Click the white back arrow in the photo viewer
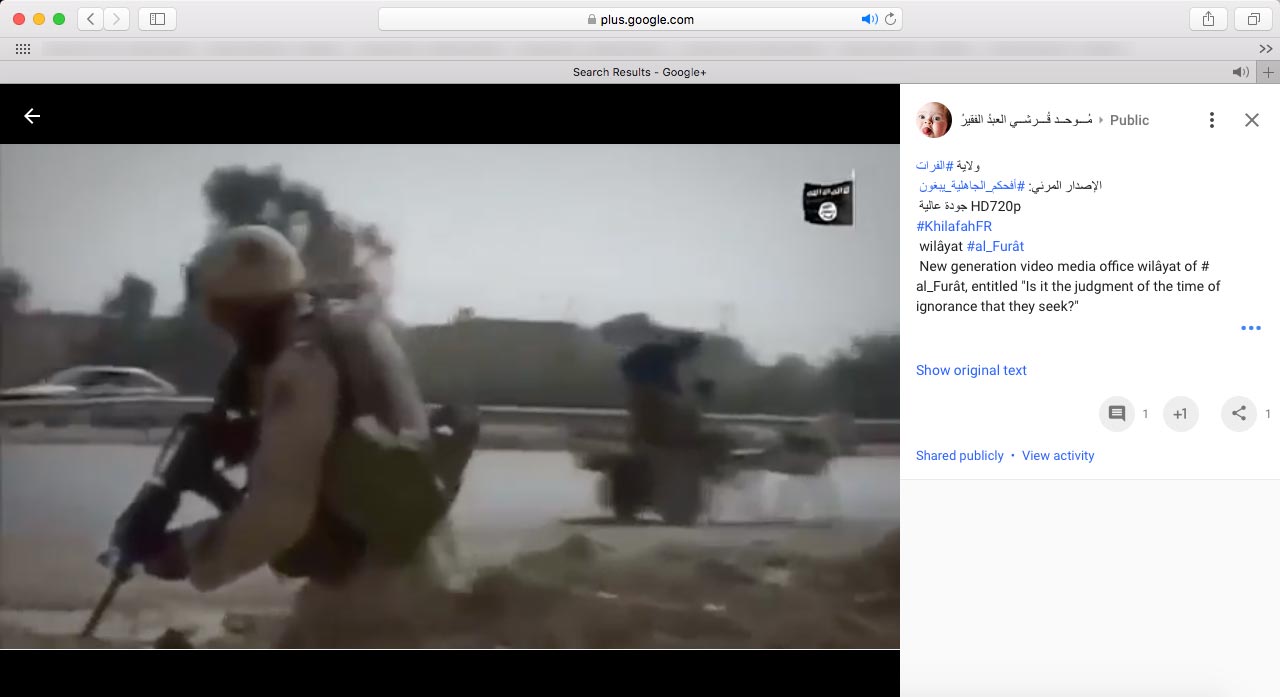1280x697 pixels. pyautogui.click(x=32, y=116)
